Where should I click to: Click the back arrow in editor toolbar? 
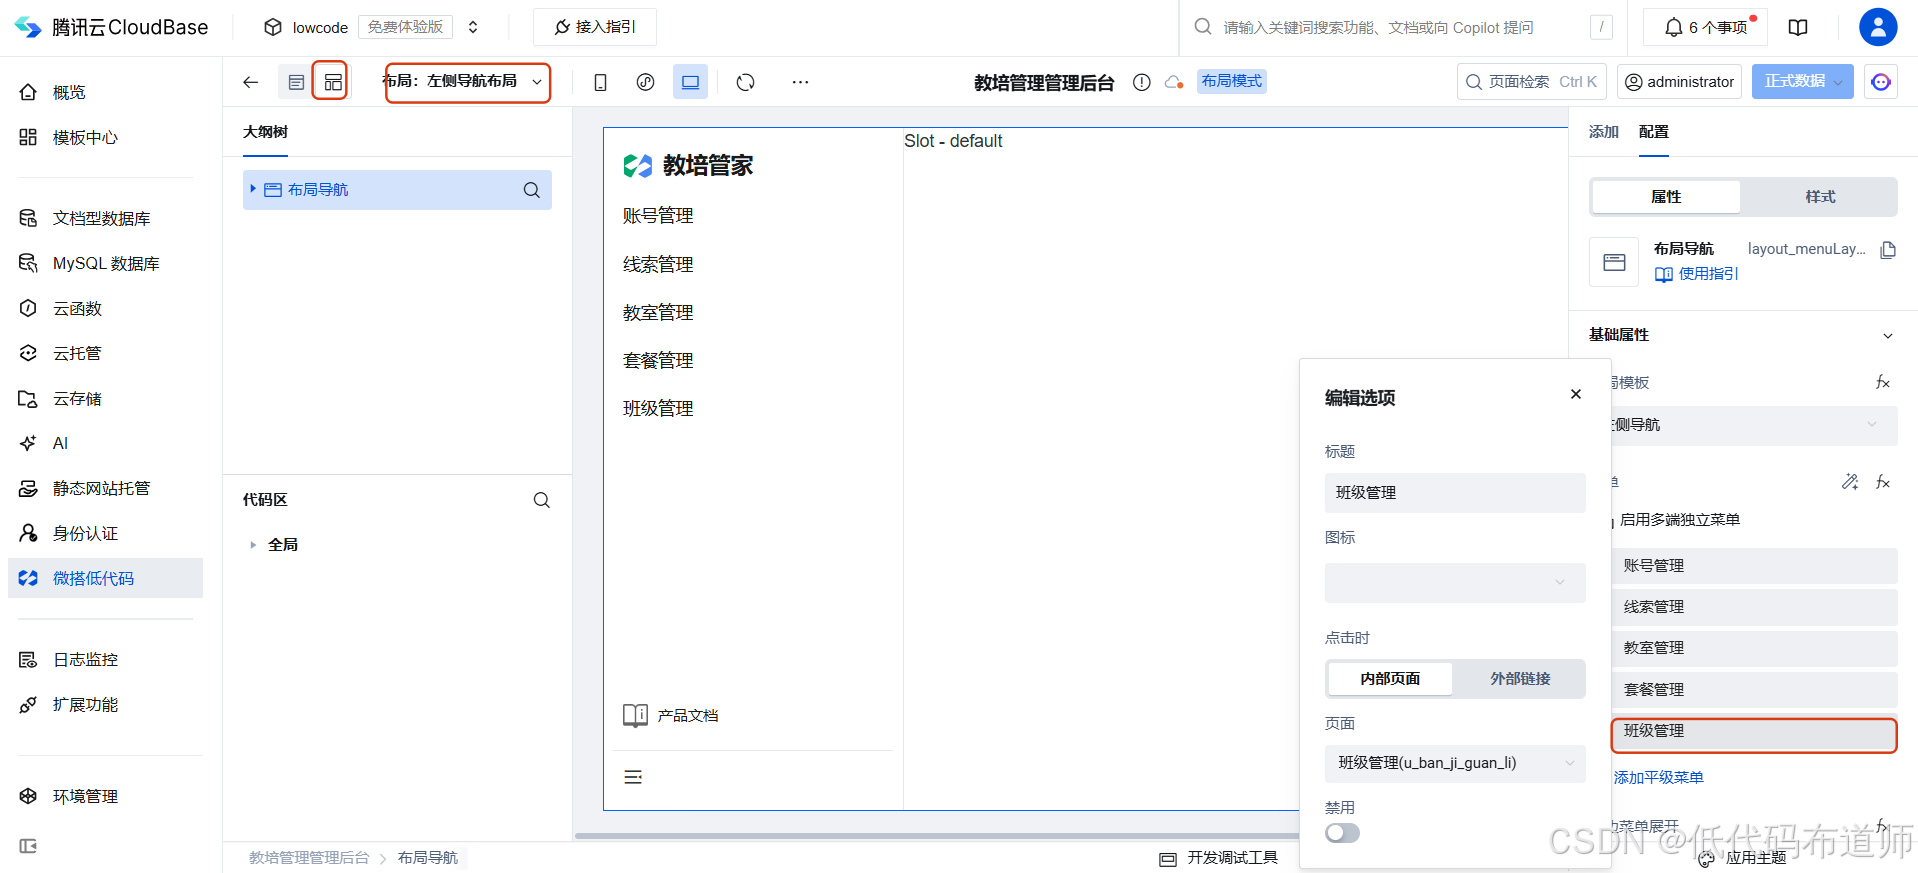pyautogui.click(x=251, y=82)
